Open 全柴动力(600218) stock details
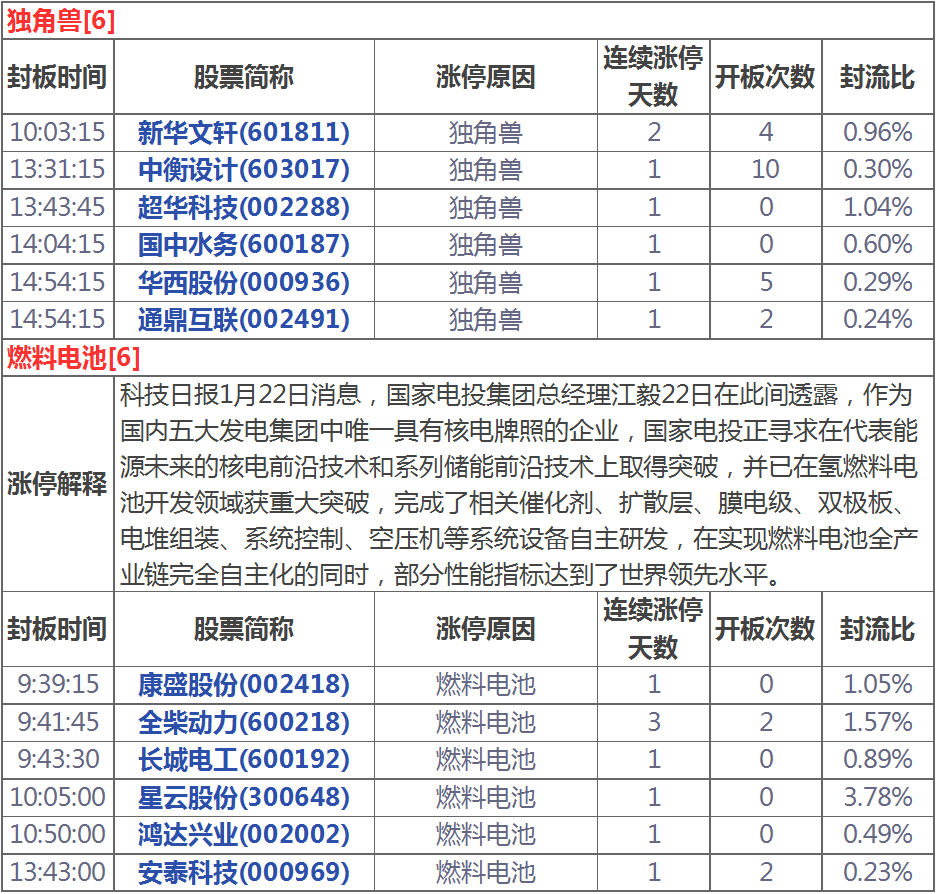 click(x=244, y=723)
